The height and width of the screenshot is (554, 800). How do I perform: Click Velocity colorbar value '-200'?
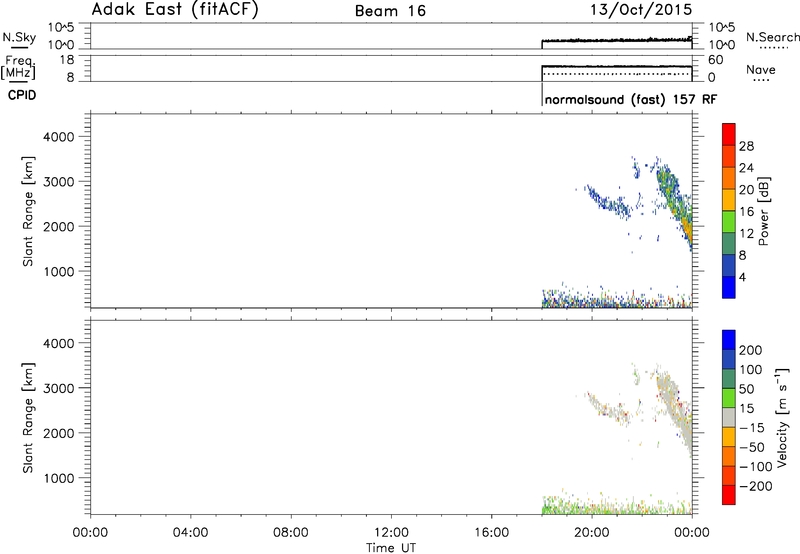[x=755, y=486]
